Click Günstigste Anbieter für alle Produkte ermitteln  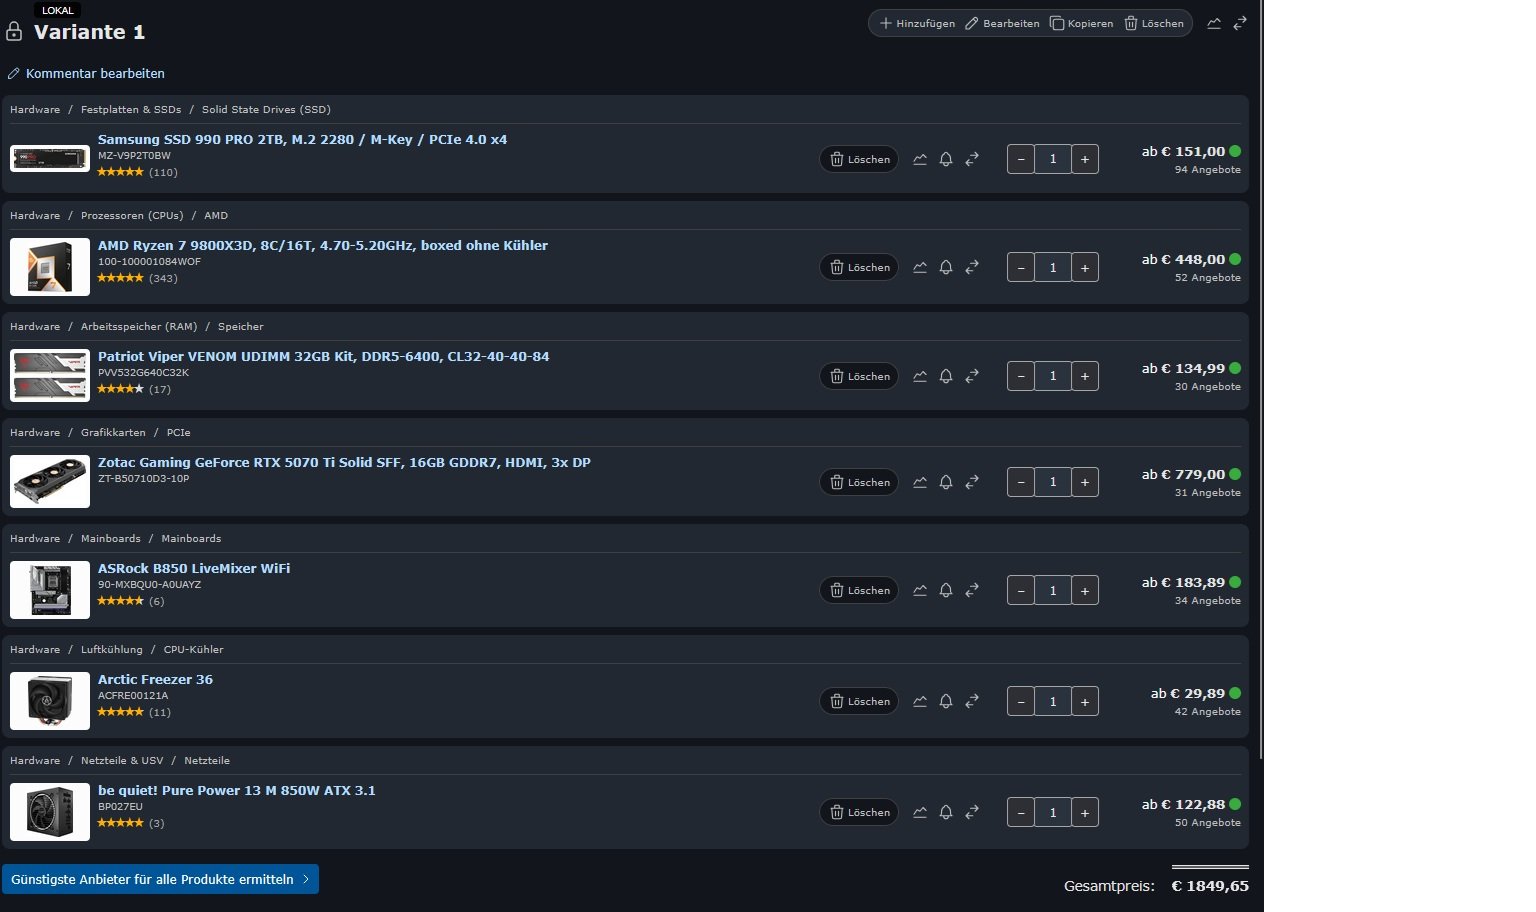point(160,879)
